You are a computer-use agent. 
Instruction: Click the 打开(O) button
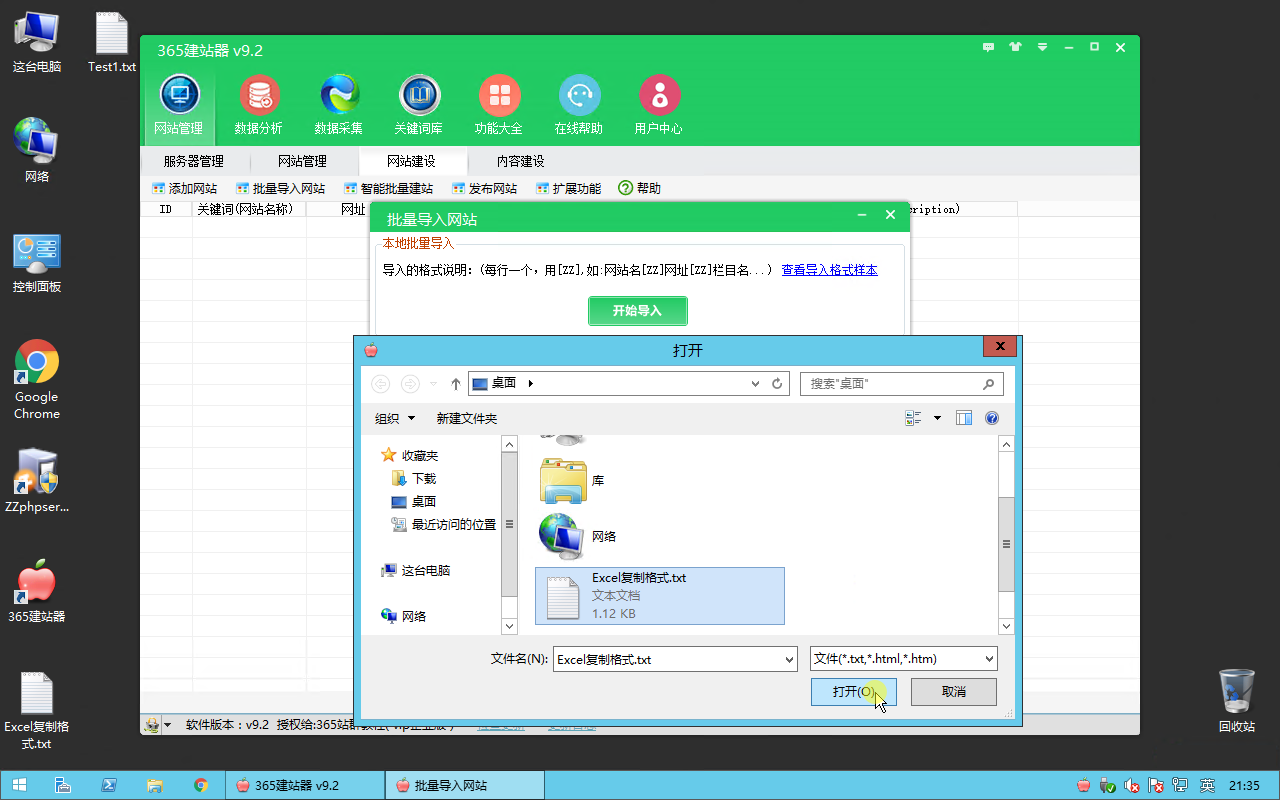853,692
